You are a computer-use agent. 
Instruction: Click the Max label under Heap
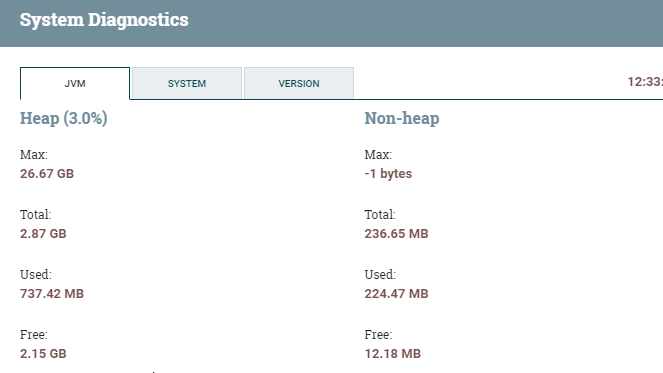click(34, 155)
